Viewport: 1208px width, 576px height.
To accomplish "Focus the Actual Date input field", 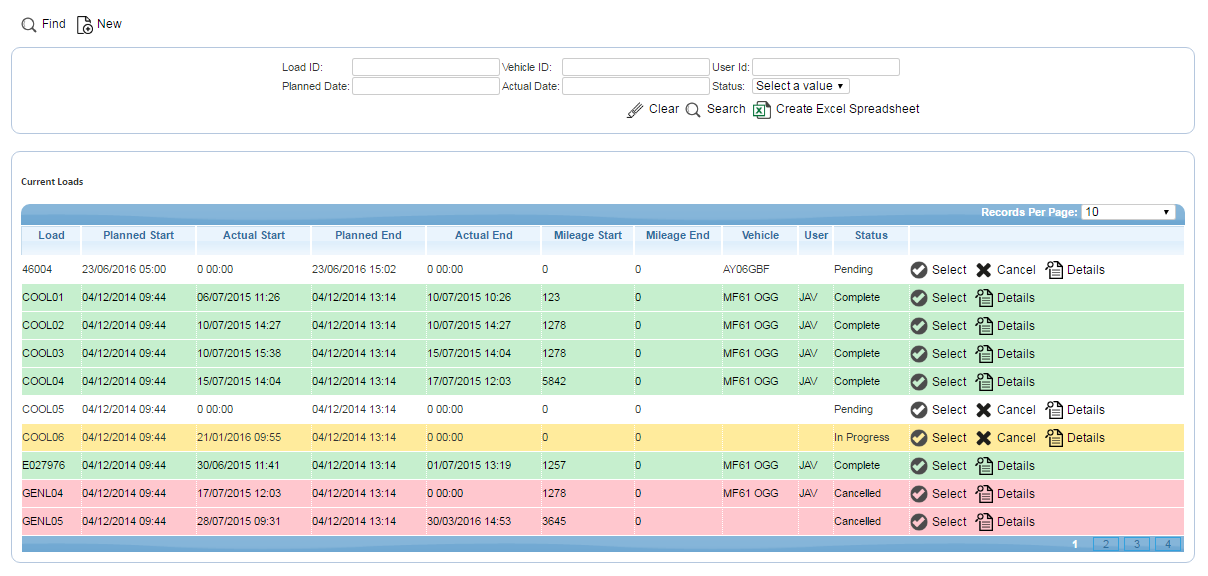I will [636, 86].
